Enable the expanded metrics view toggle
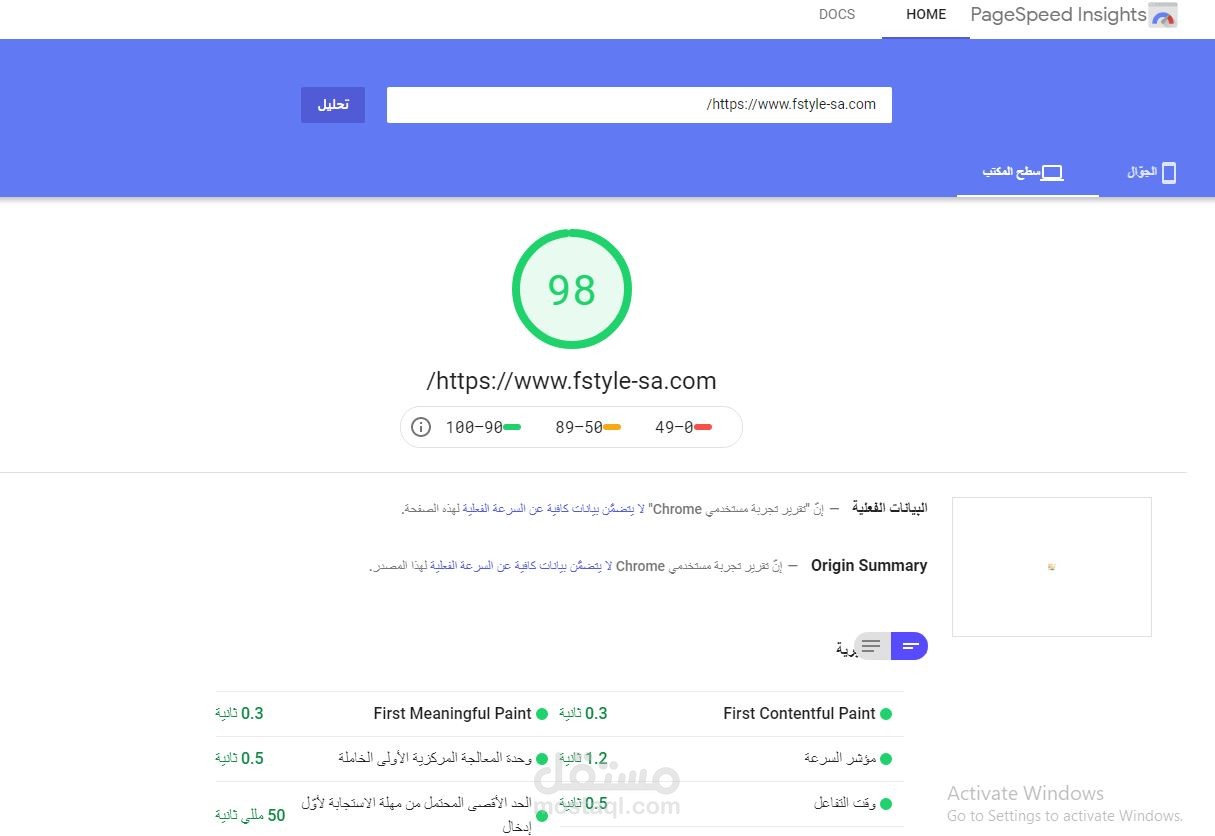Viewport: 1215px width, 836px height. tap(908, 645)
